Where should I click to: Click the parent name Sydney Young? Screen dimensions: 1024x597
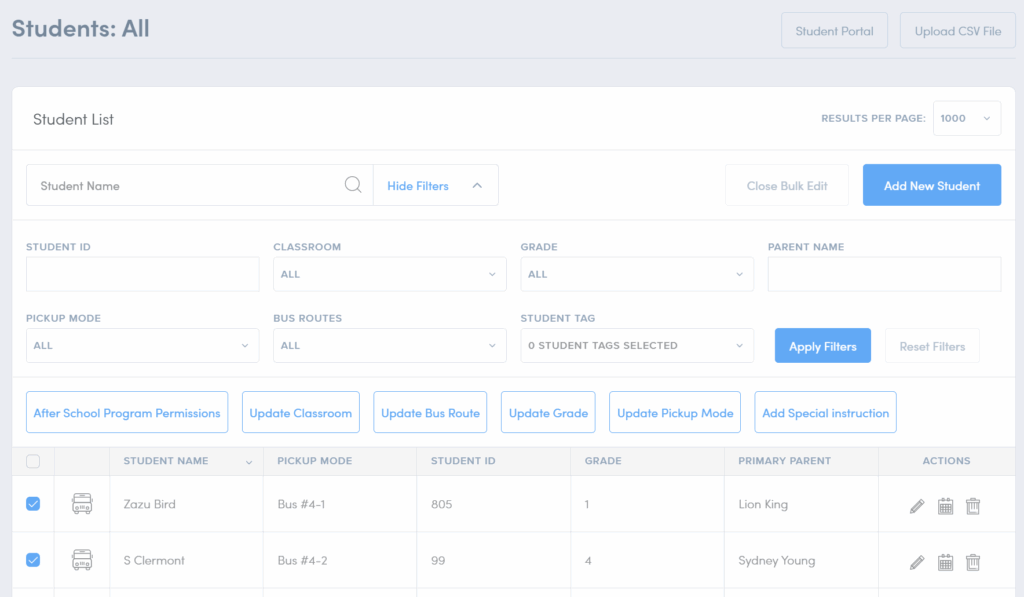(776, 560)
